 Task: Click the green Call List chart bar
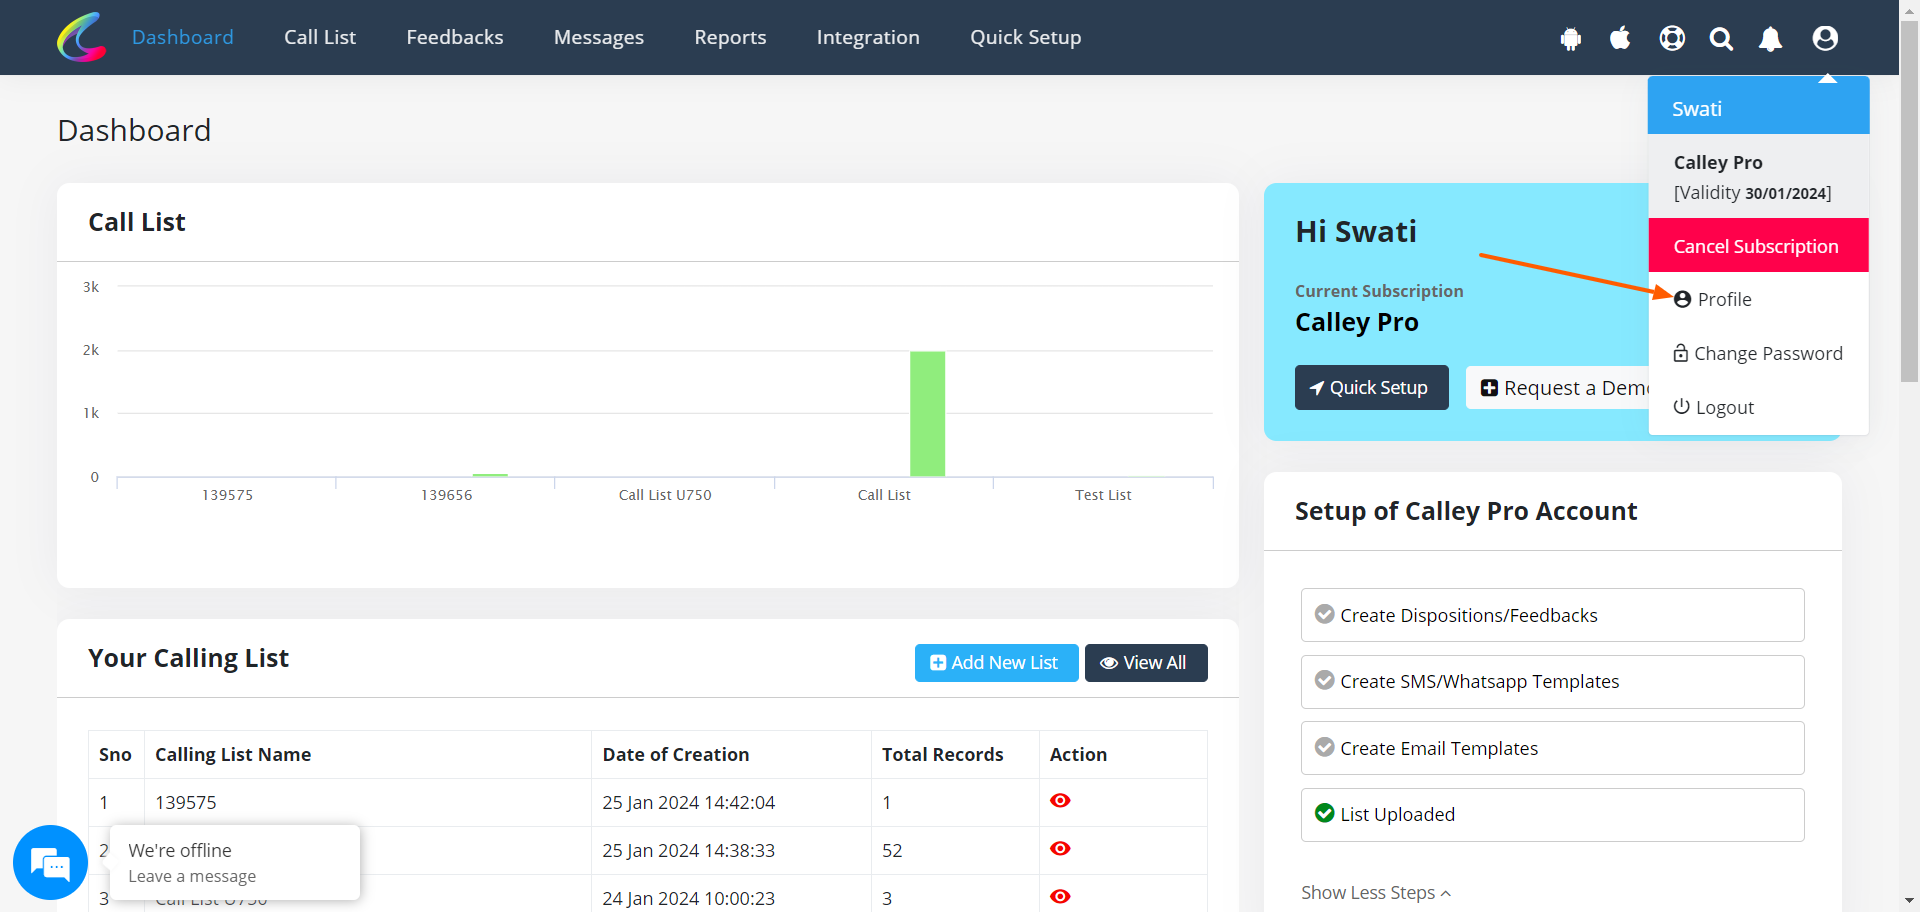pos(927,414)
